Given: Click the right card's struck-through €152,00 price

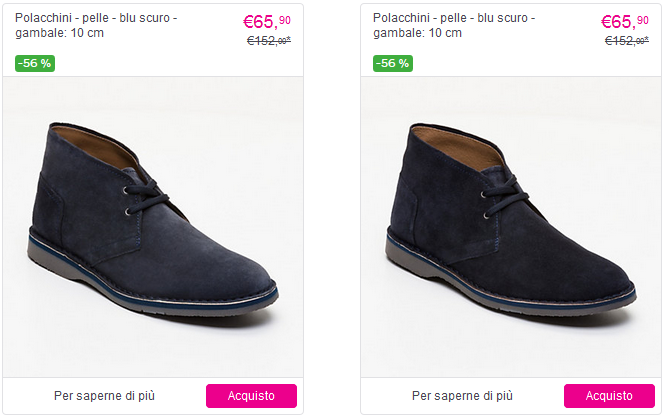Looking at the screenshot, I should click(x=627, y=41).
